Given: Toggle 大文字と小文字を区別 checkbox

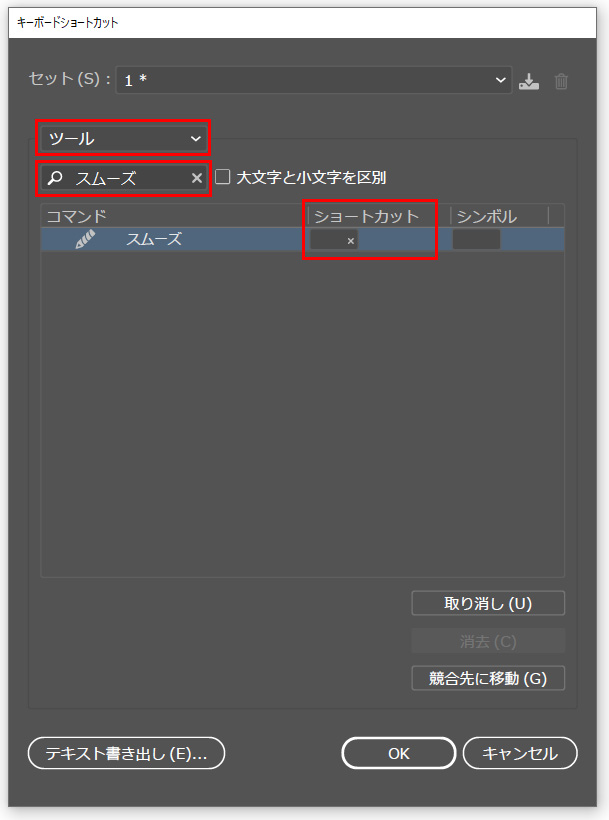Looking at the screenshot, I should tap(223, 177).
